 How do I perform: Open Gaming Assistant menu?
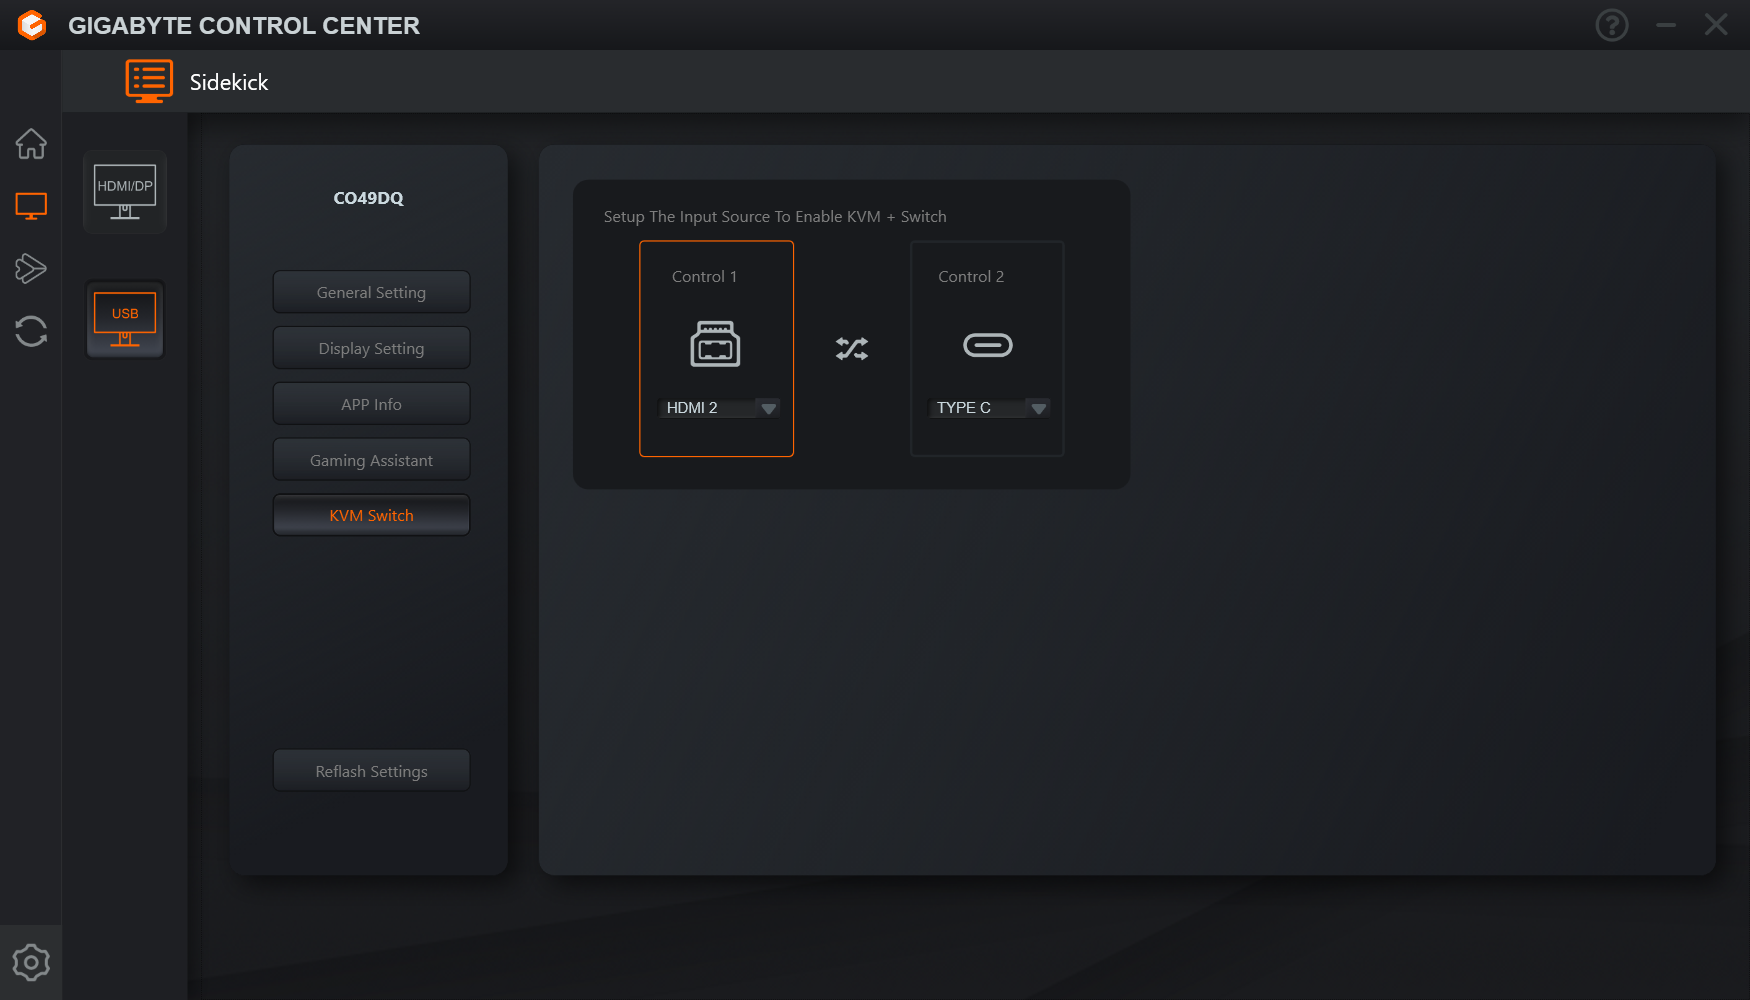(x=371, y=460)
